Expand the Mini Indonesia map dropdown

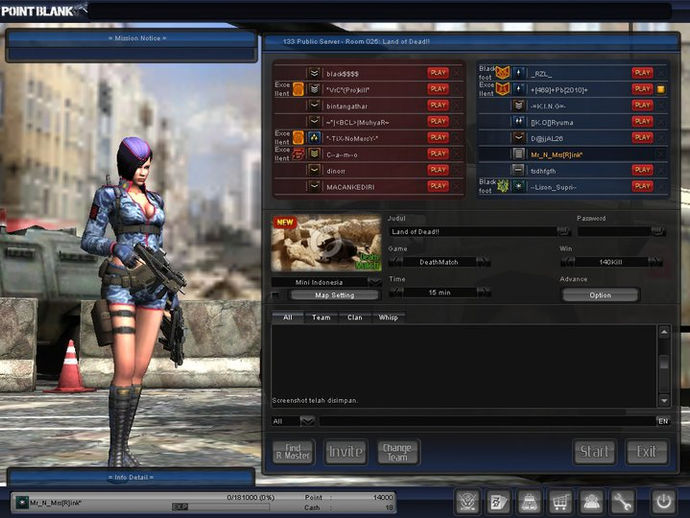[x=374, y=282]
